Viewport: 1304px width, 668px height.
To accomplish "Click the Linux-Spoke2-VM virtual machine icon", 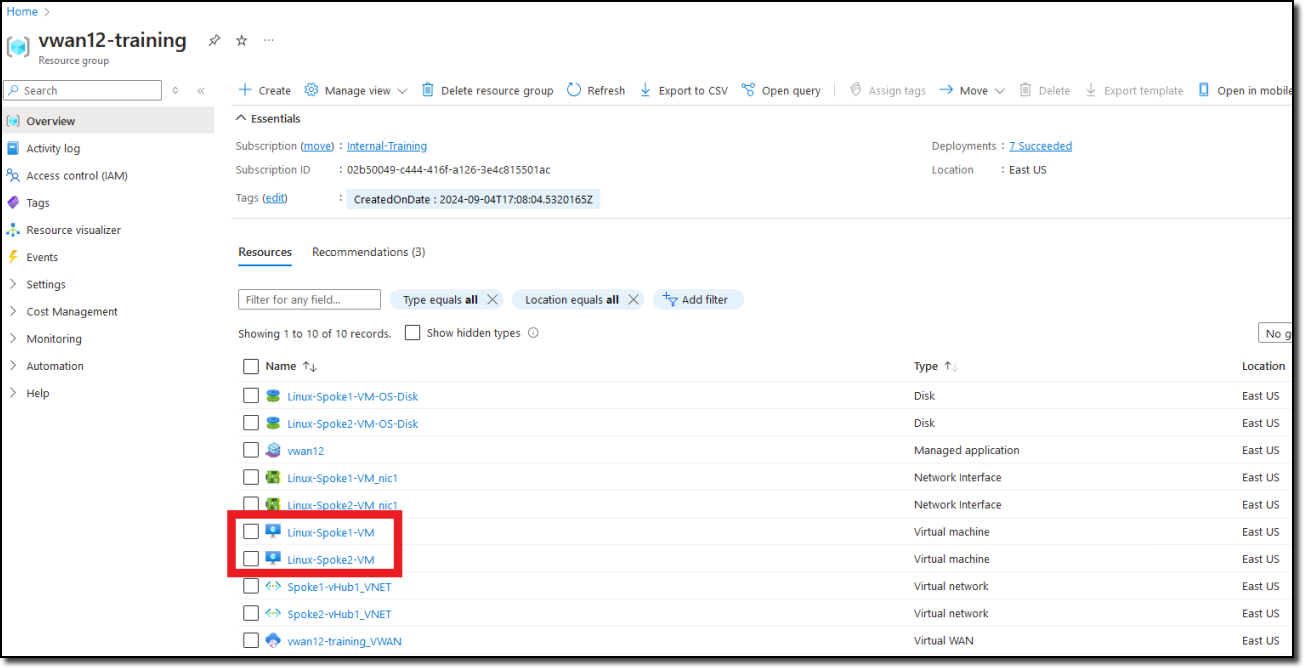I will click(x=273, y=558).
